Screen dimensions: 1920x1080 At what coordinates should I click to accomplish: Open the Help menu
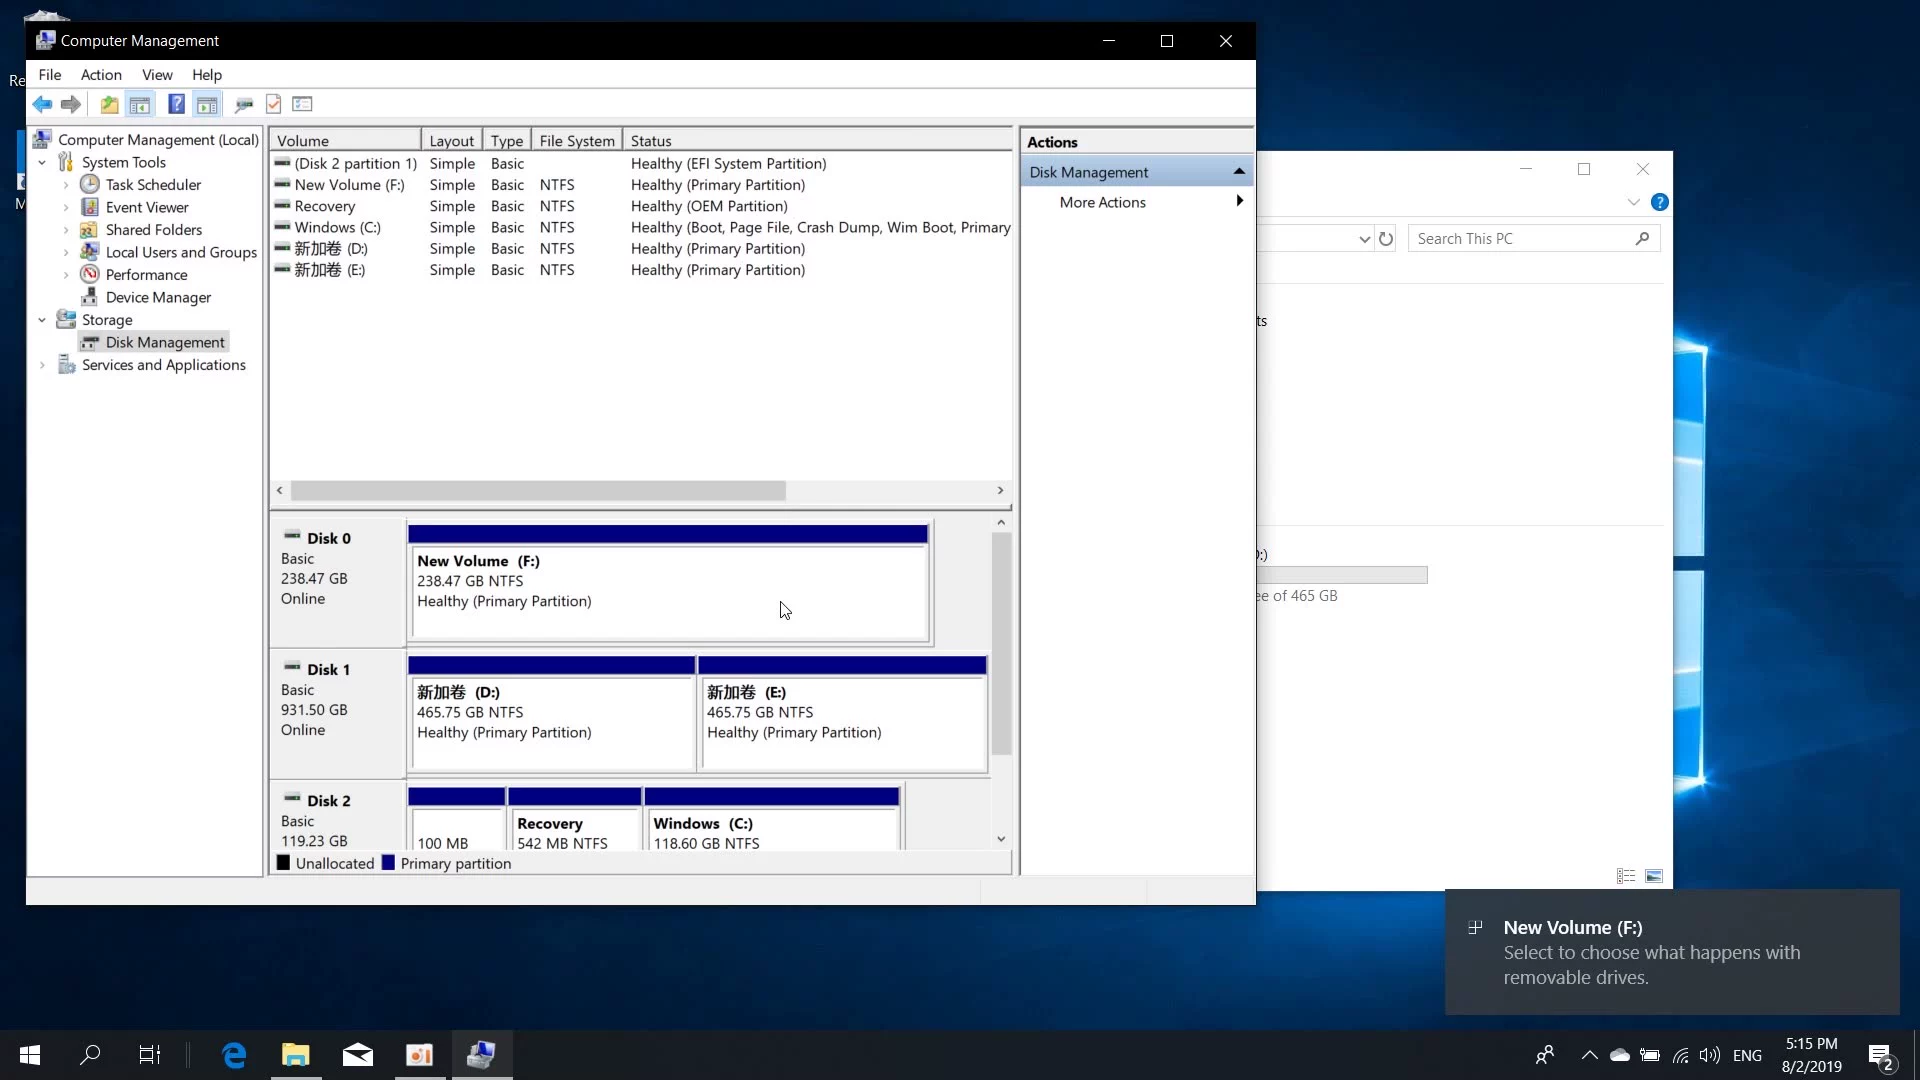(207, 75)
